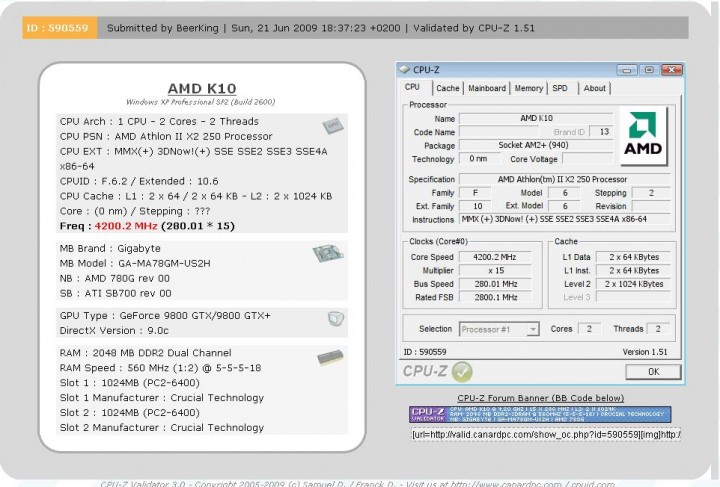Click the red Freq 4200.2 MHz text
Screen dimensions: 720x487
pyautogui.click(x=126, y=226)
